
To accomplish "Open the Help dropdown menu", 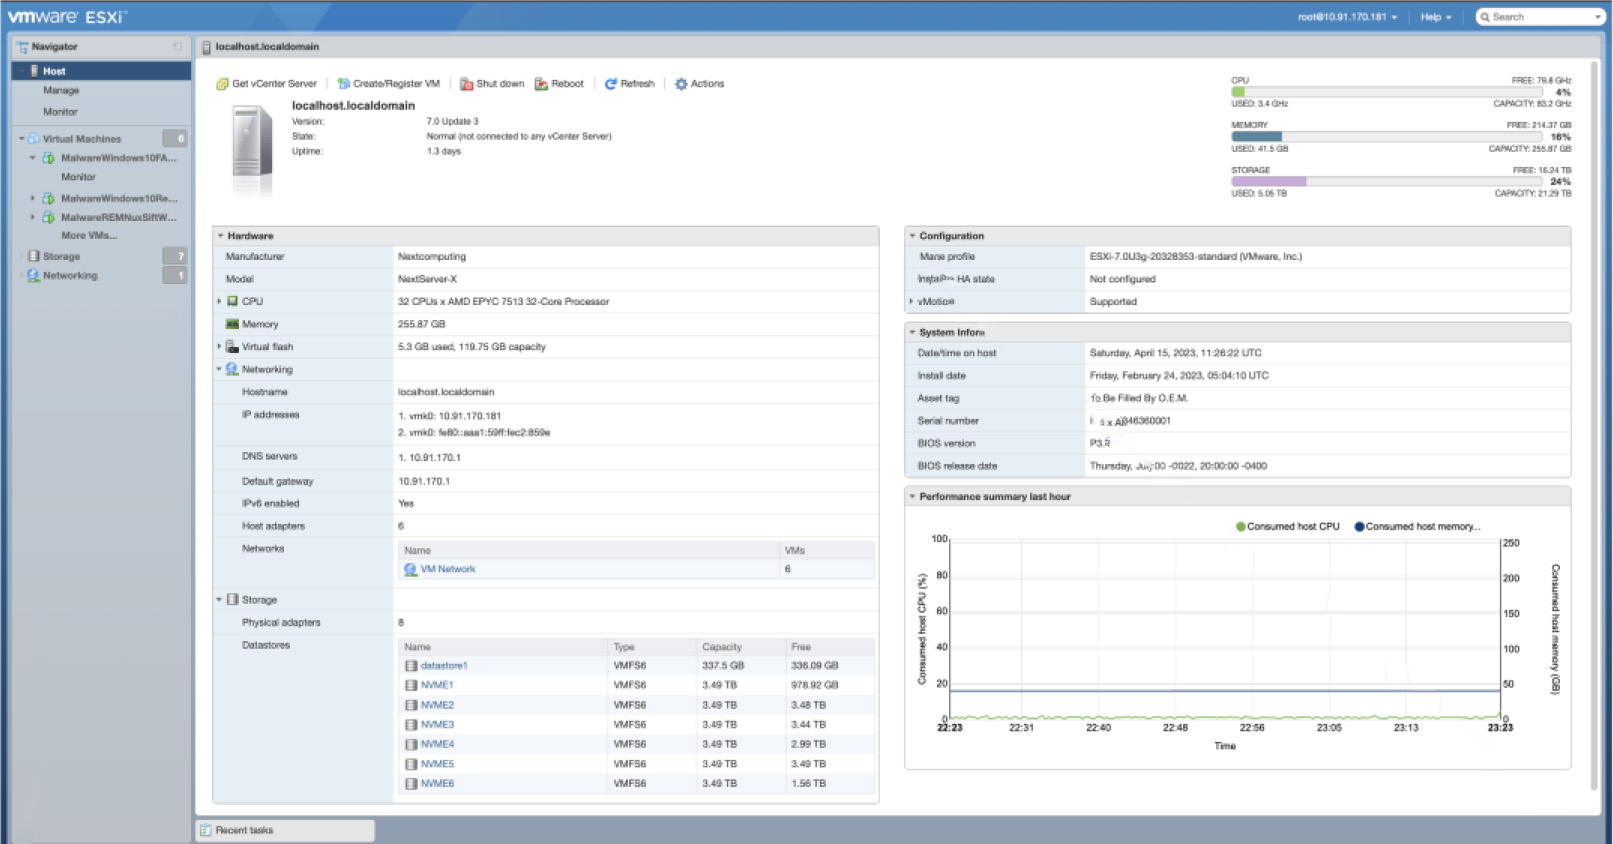I will [1435, 17].
